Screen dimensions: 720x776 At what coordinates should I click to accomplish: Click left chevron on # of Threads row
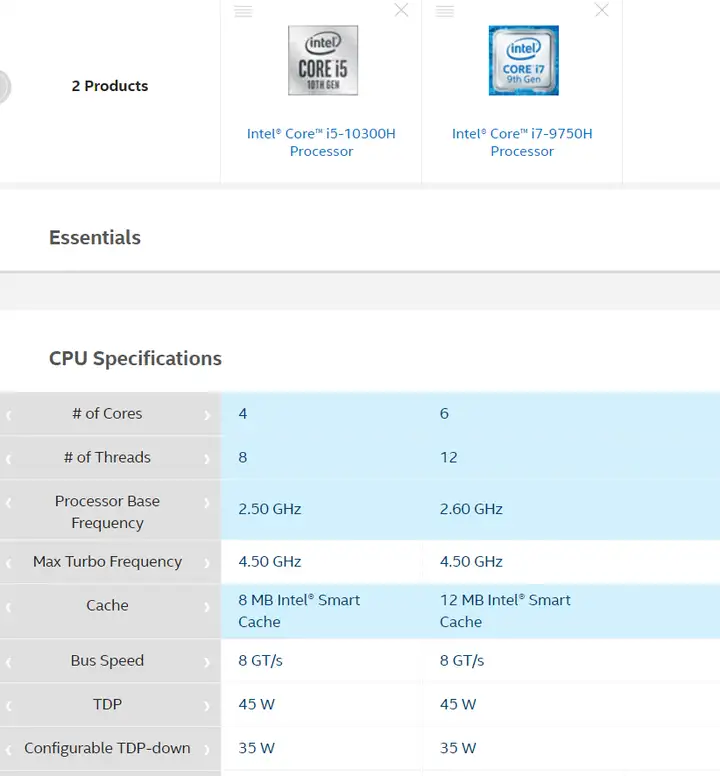[x=8, y=459]
